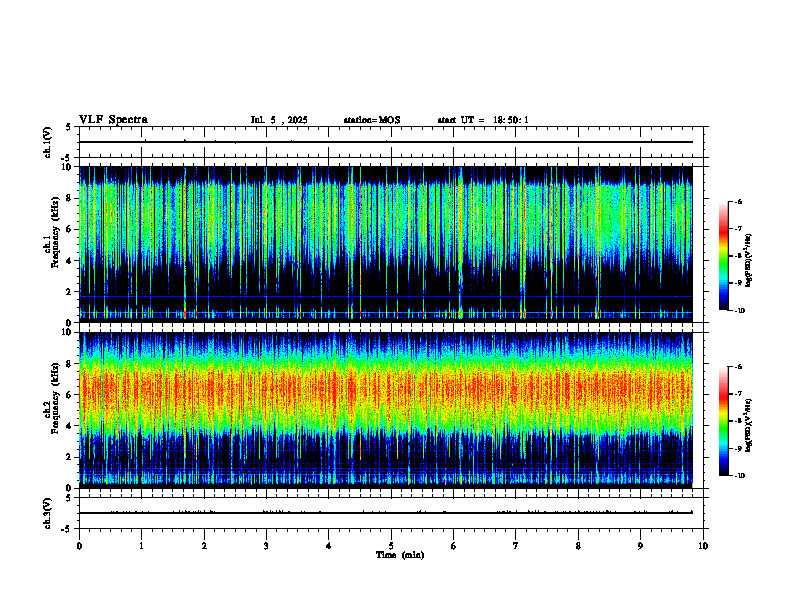Click the "6" kHz tick of ch.2 panel

pos(71,395)
